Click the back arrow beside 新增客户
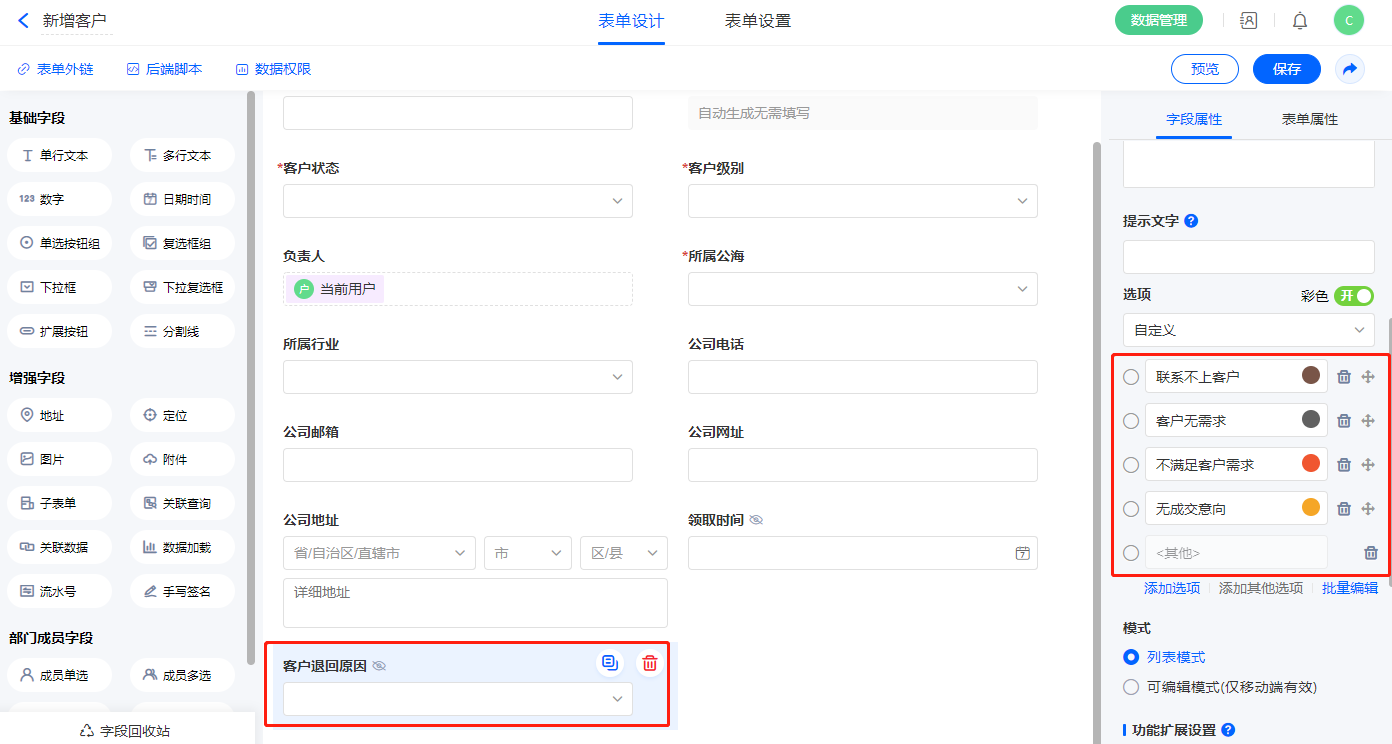 [x=23, y=20]
